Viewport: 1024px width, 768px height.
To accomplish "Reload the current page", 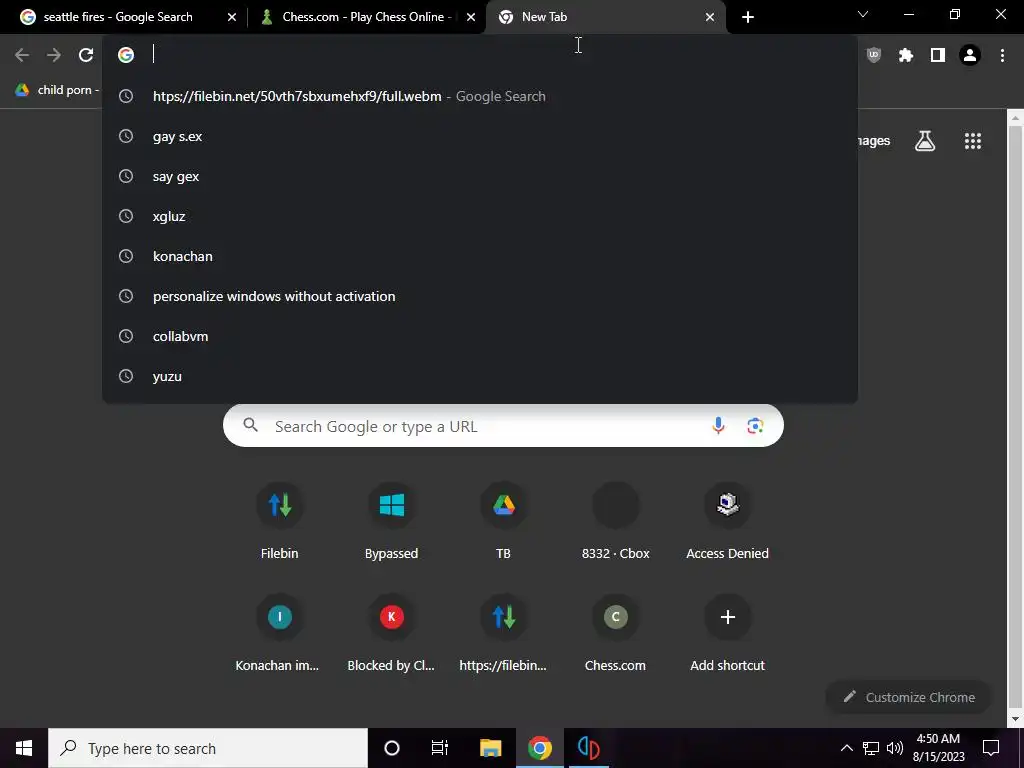I will click(86, 55).
